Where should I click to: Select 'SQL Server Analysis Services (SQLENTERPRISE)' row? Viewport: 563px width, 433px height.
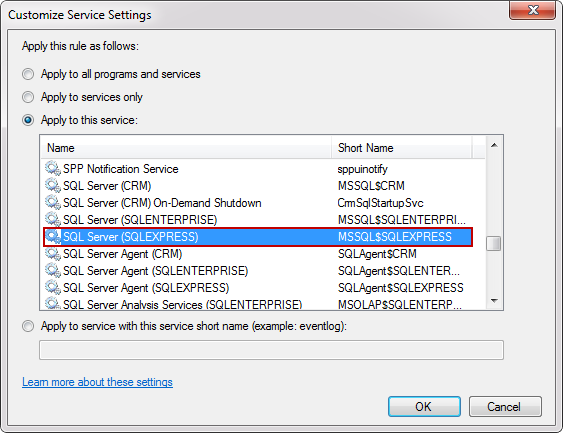pyautogui.click(x=257, y=304)
